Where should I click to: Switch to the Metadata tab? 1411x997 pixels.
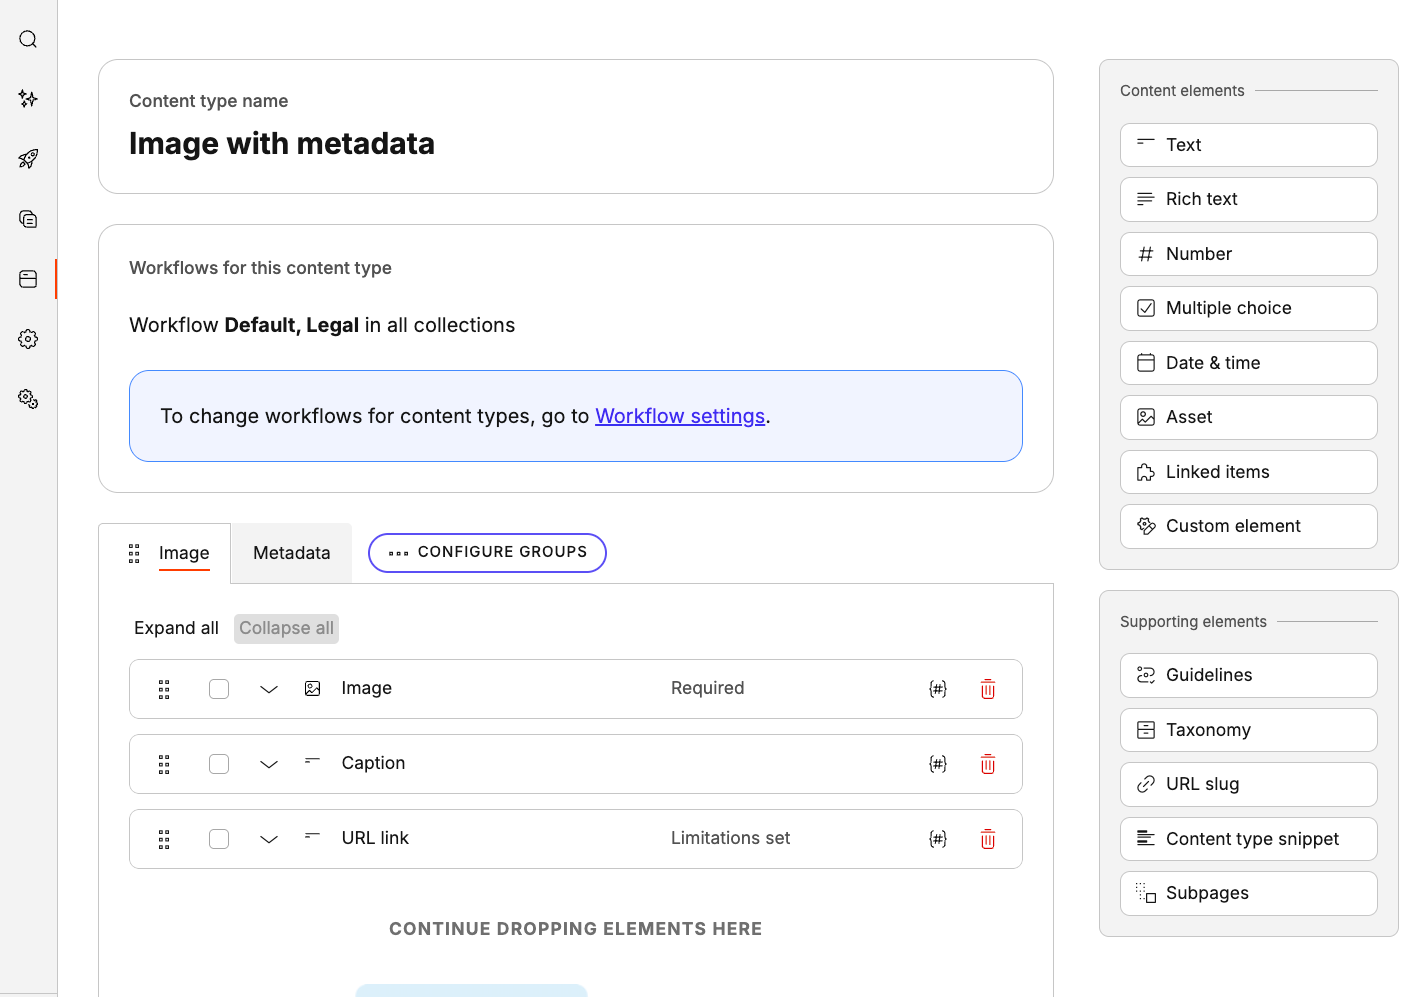click(290, 552)
